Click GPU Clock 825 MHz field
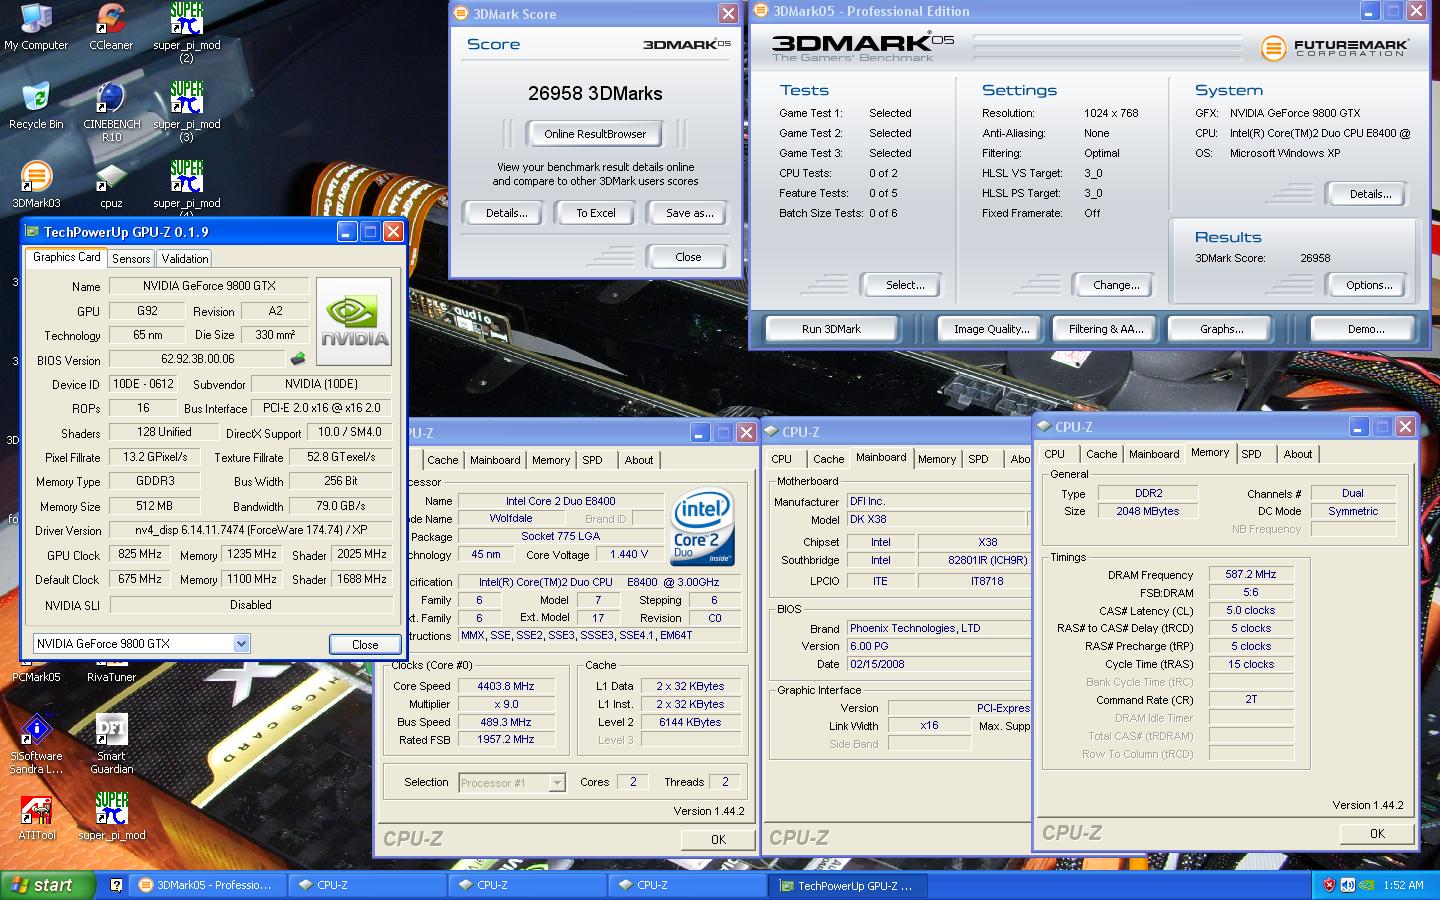This screenshot has height=900, width=1440. (140, 554)
